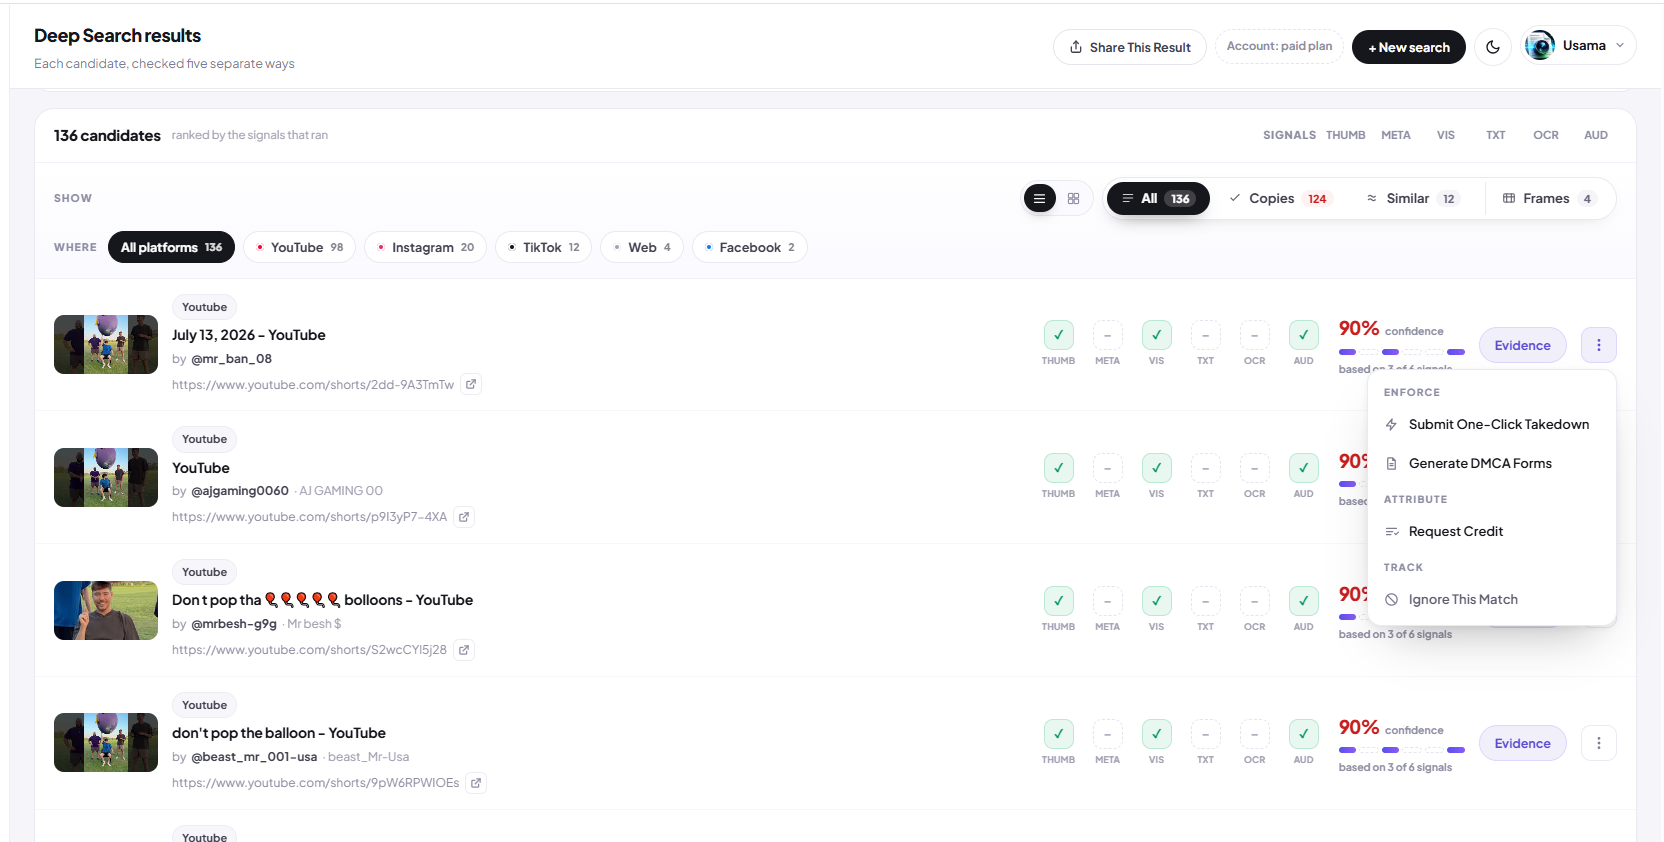Open the Dont pop tha bolloons thumbnail

click(x=106, y=610)
